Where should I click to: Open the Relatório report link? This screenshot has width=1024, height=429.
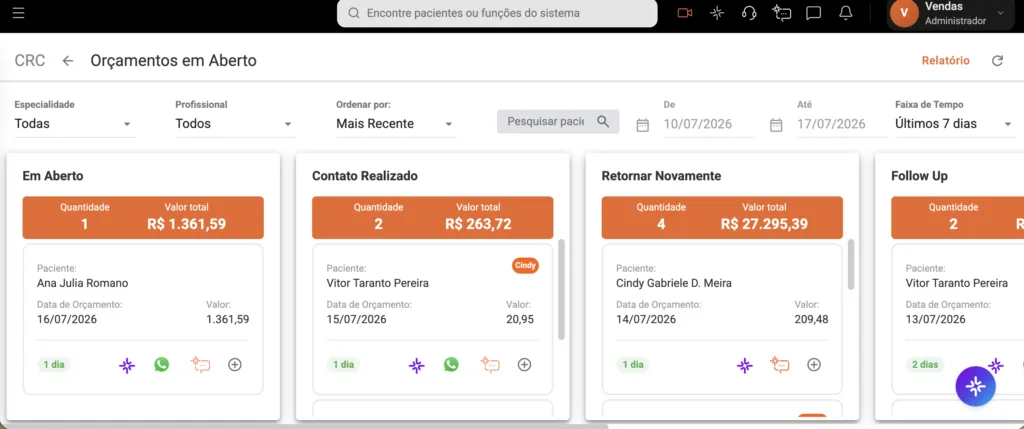945,61
